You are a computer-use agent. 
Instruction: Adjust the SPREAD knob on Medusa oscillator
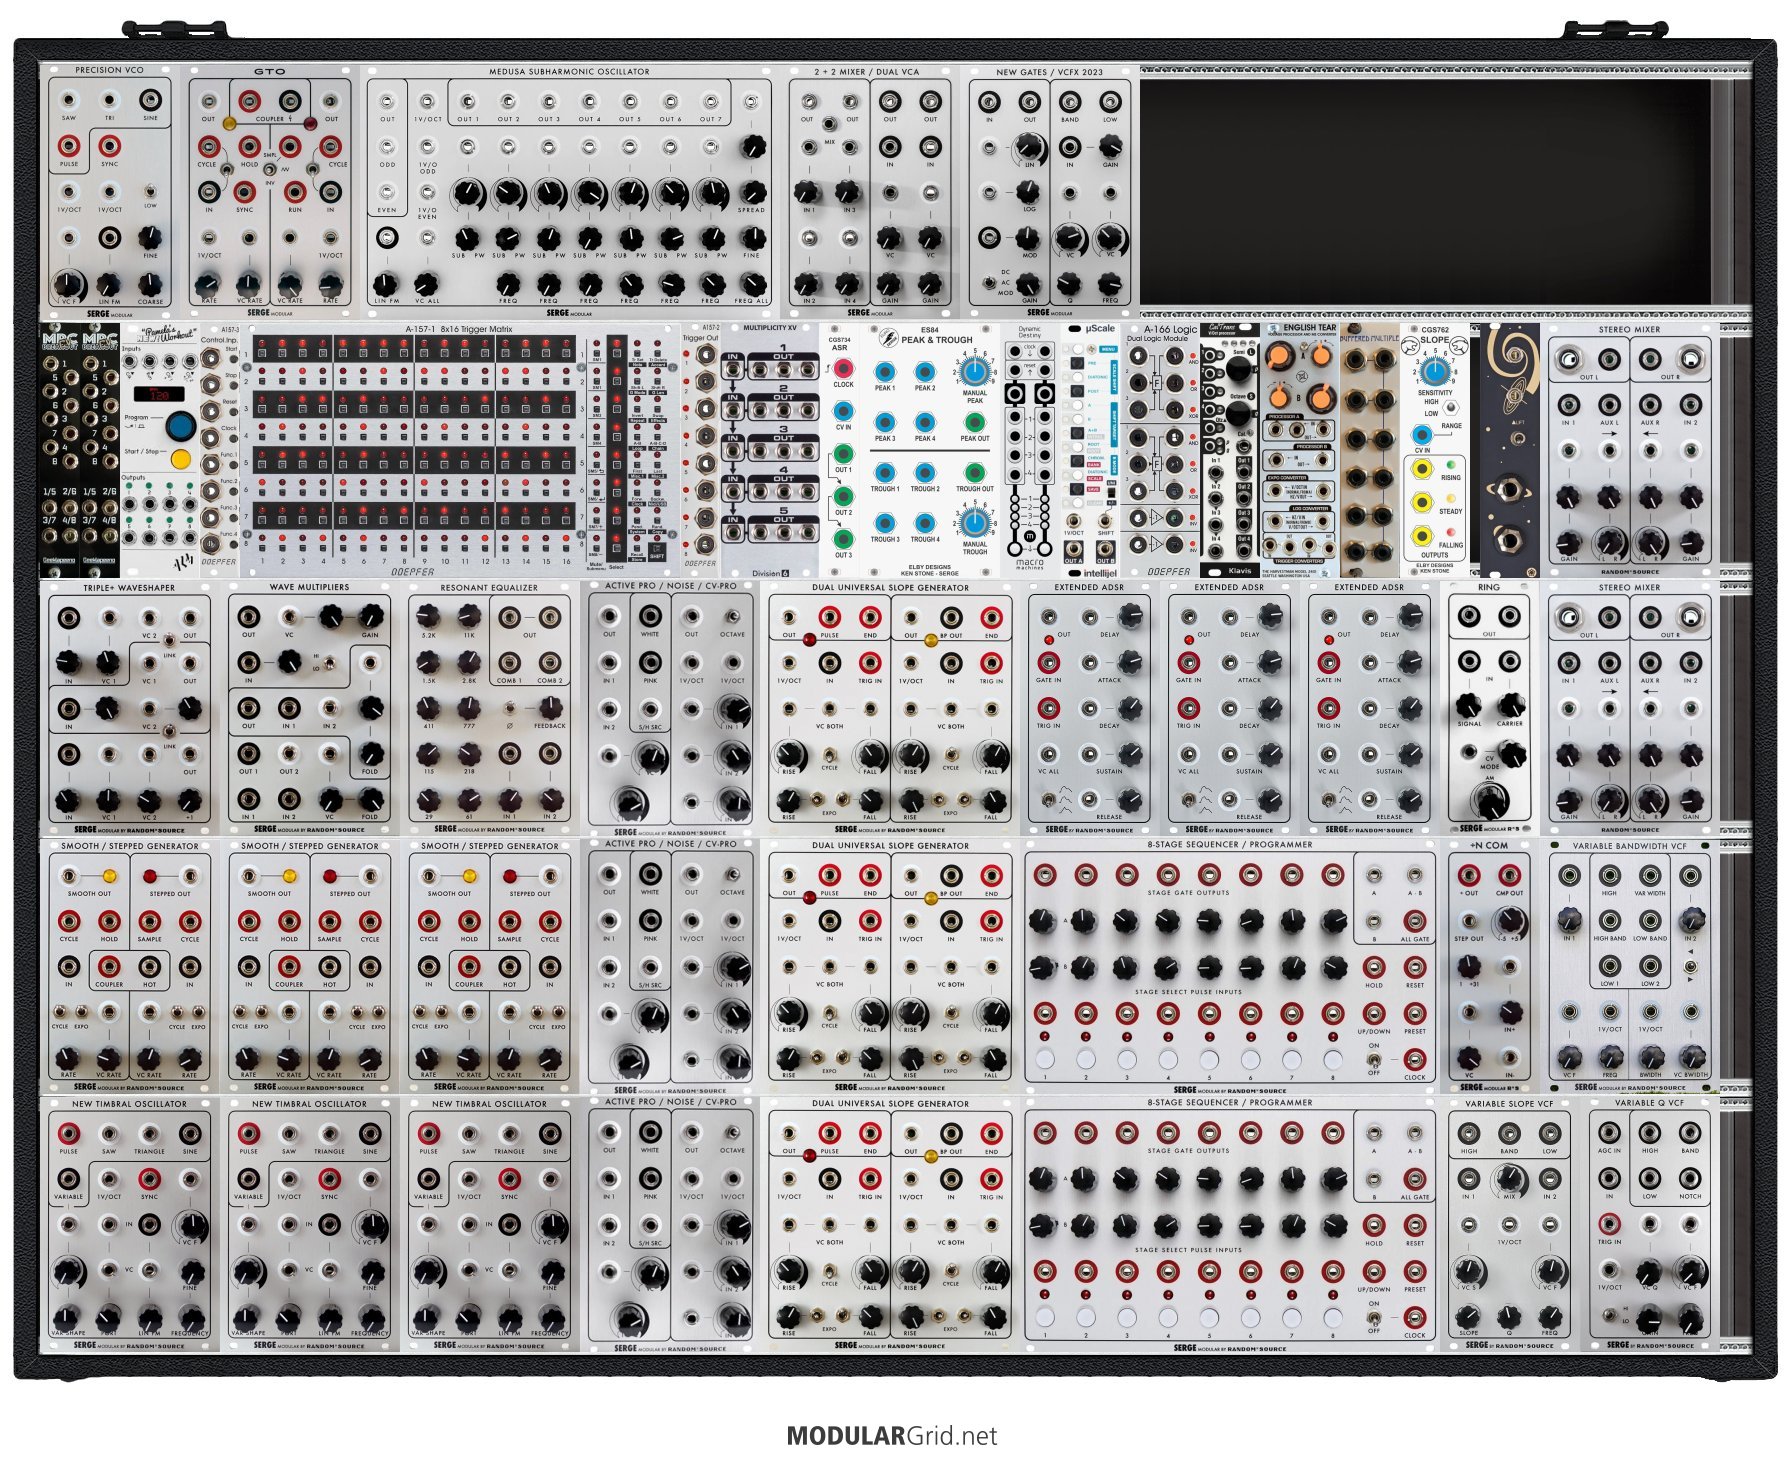coord(752,192)
